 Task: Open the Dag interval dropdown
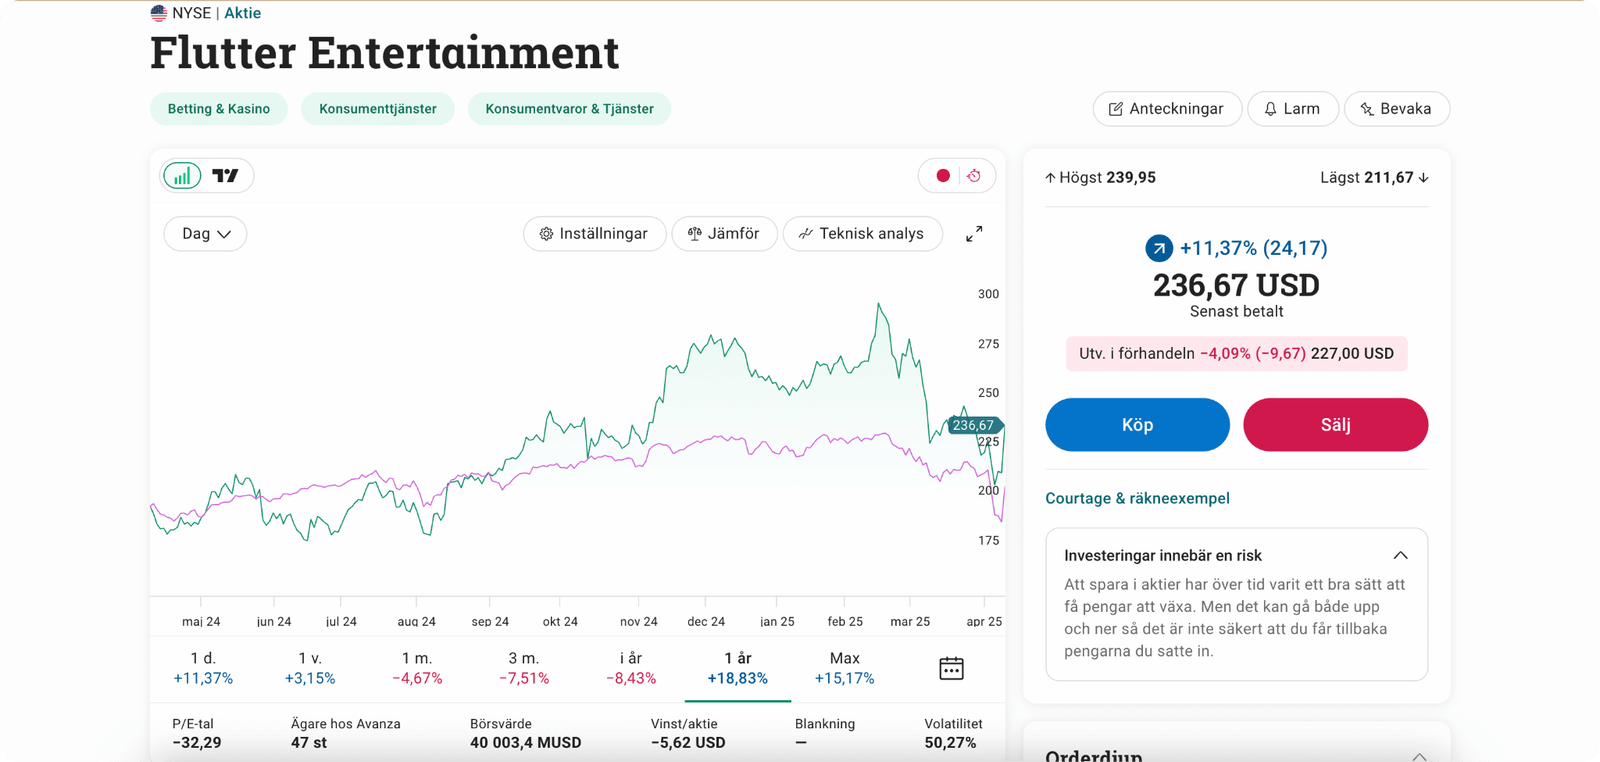coord(205,234)
